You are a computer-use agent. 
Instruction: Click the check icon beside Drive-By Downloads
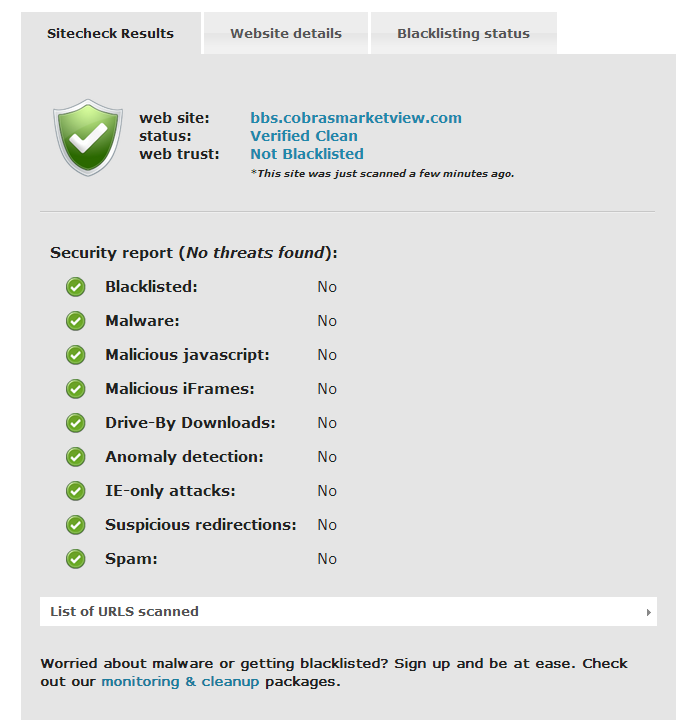[76, 423]
